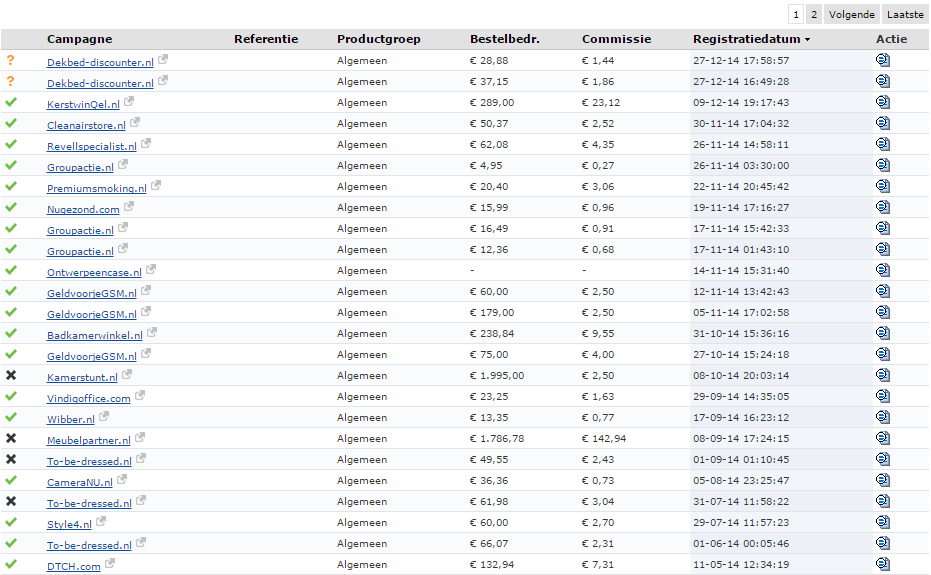This screenshot has width=931, height=575.
Task: Open the Revellspecialist.nl campaign link
Action: pos(91,146)
